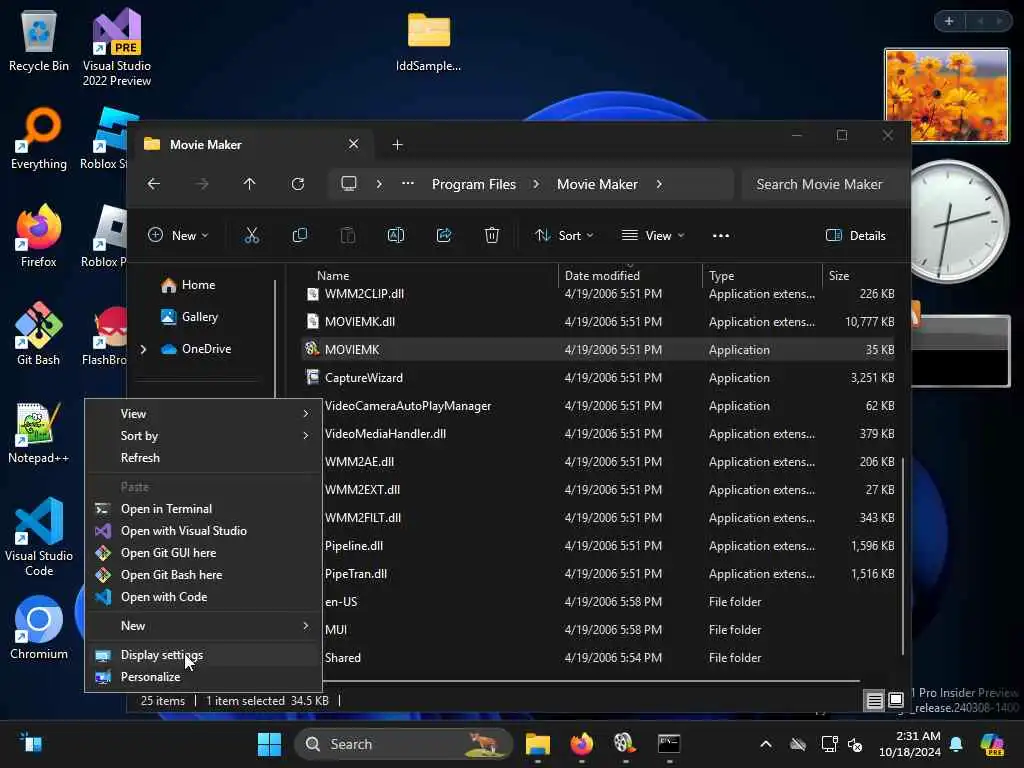The image size is (1024, 768).
Task: Close the Movie Maker tab
Action: tap(353, 144)
